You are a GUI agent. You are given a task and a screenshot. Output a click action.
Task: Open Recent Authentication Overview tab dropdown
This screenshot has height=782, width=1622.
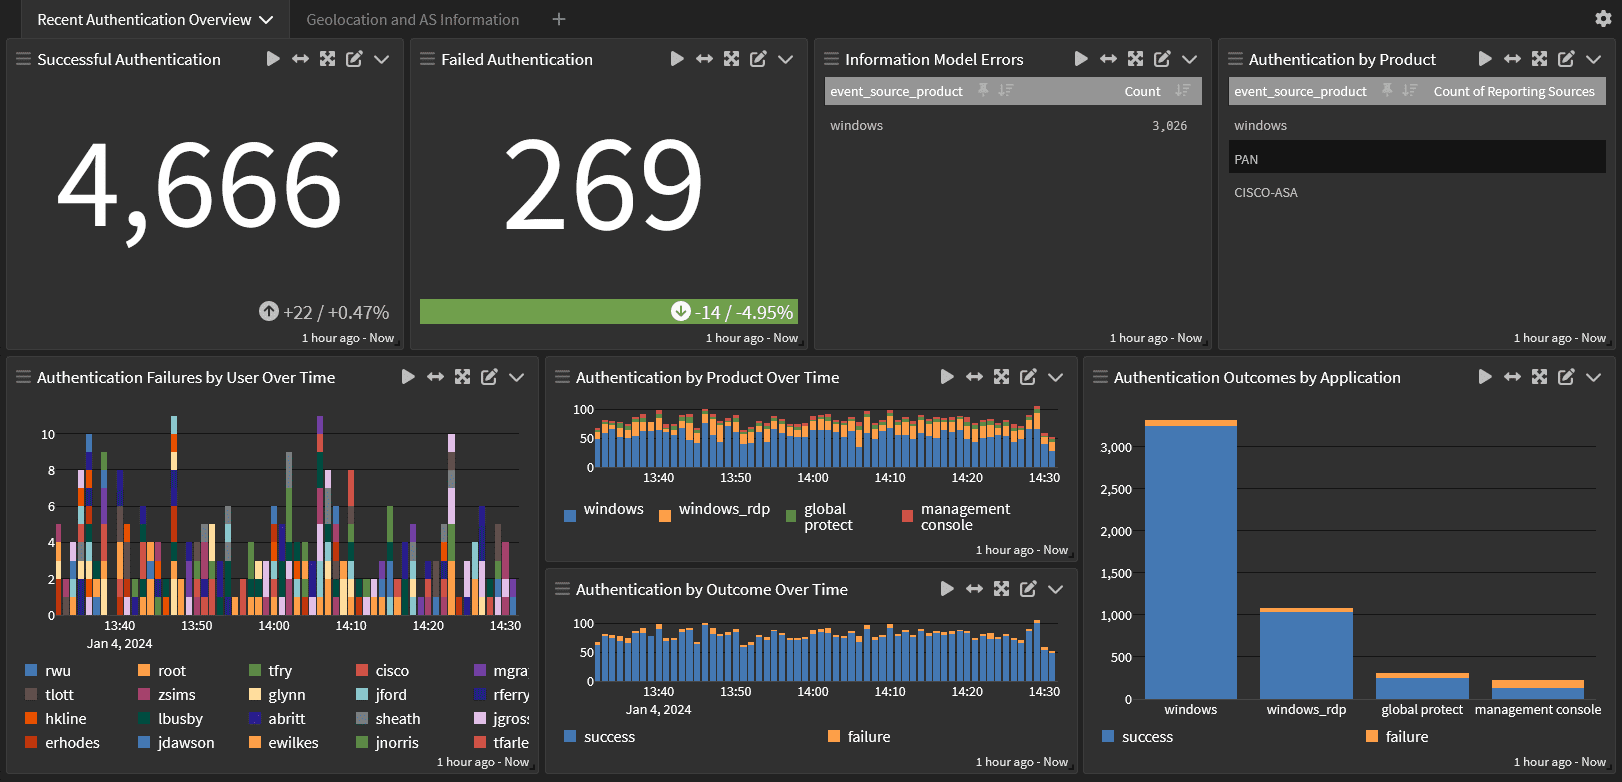(x=266, y=20)
